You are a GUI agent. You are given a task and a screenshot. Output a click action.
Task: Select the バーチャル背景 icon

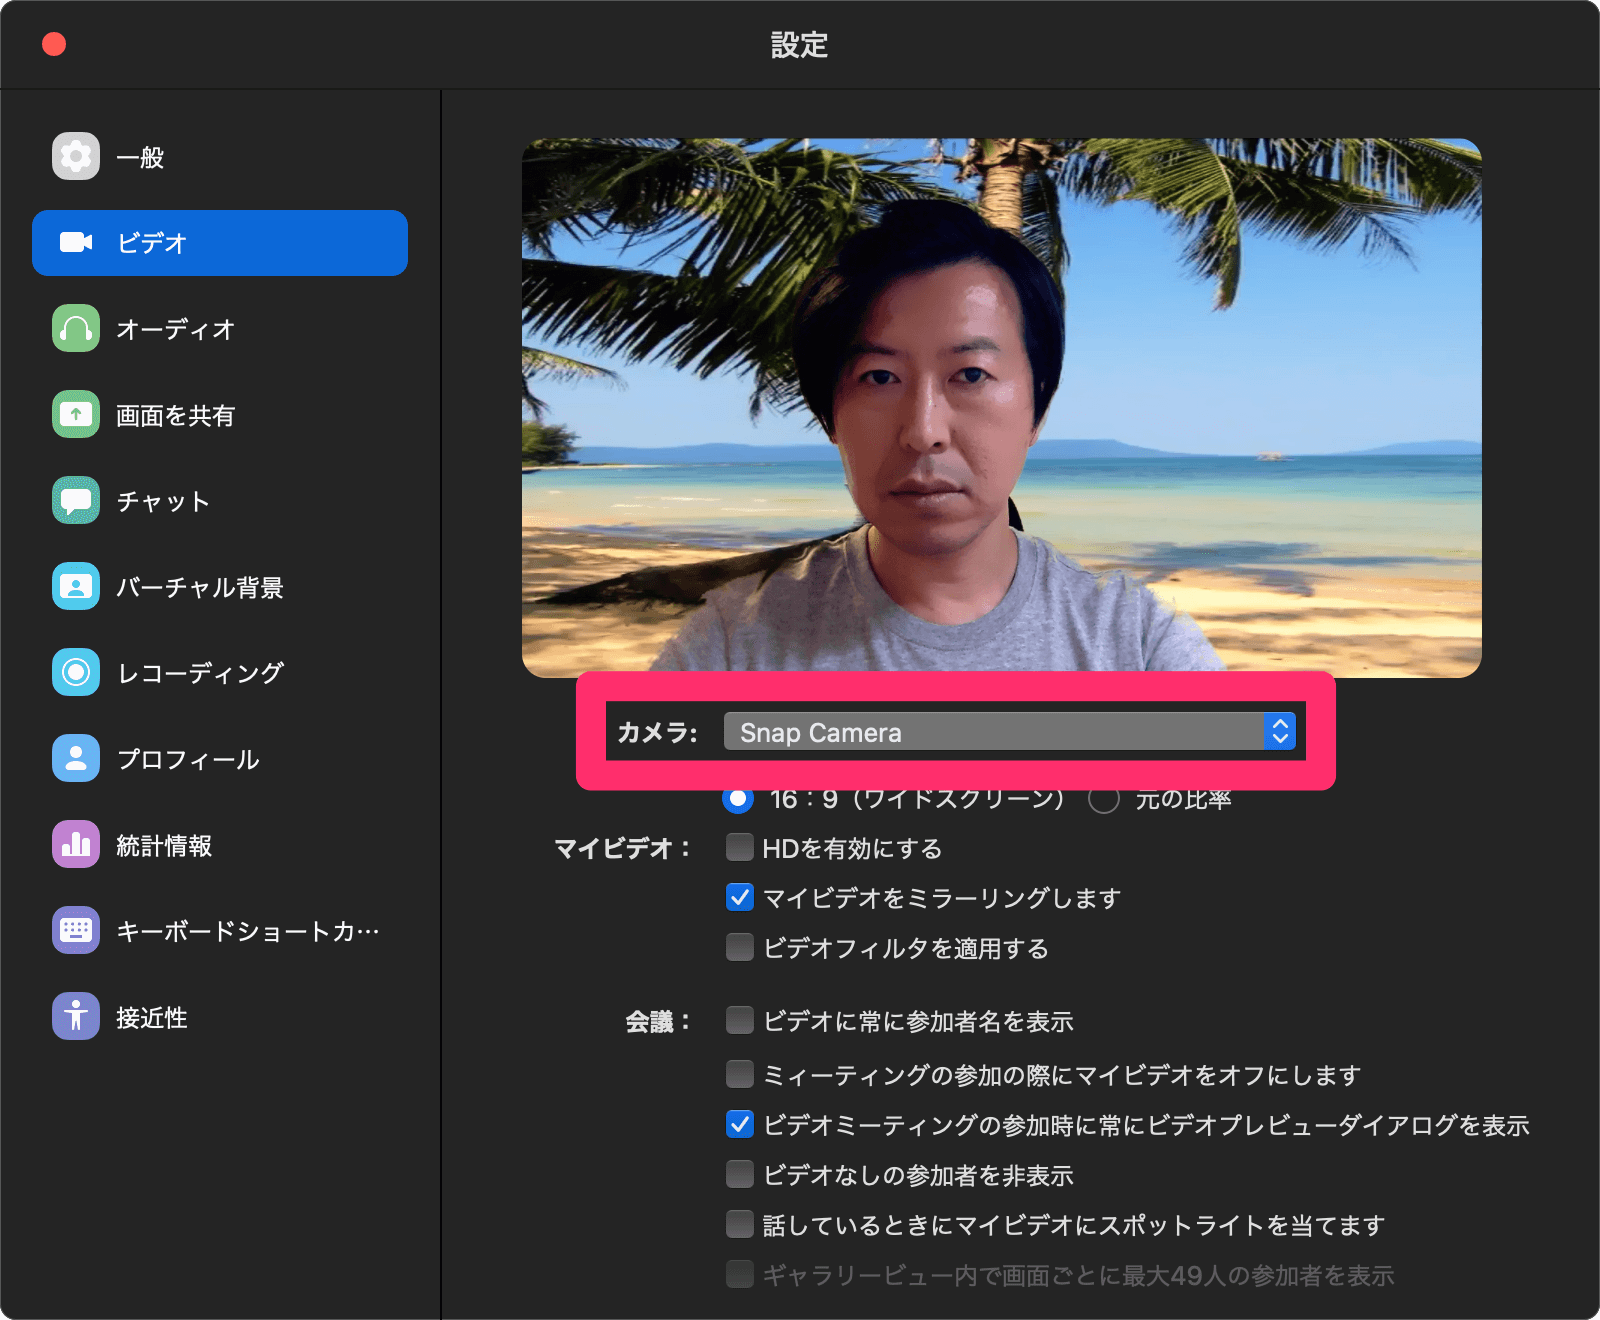(x=75, y=587)
